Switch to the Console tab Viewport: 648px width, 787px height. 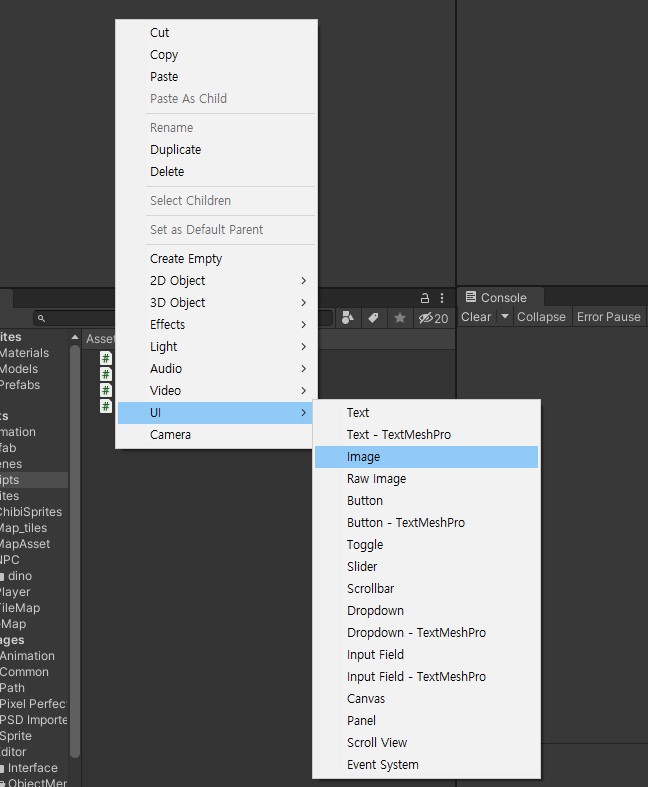(499, 298)
